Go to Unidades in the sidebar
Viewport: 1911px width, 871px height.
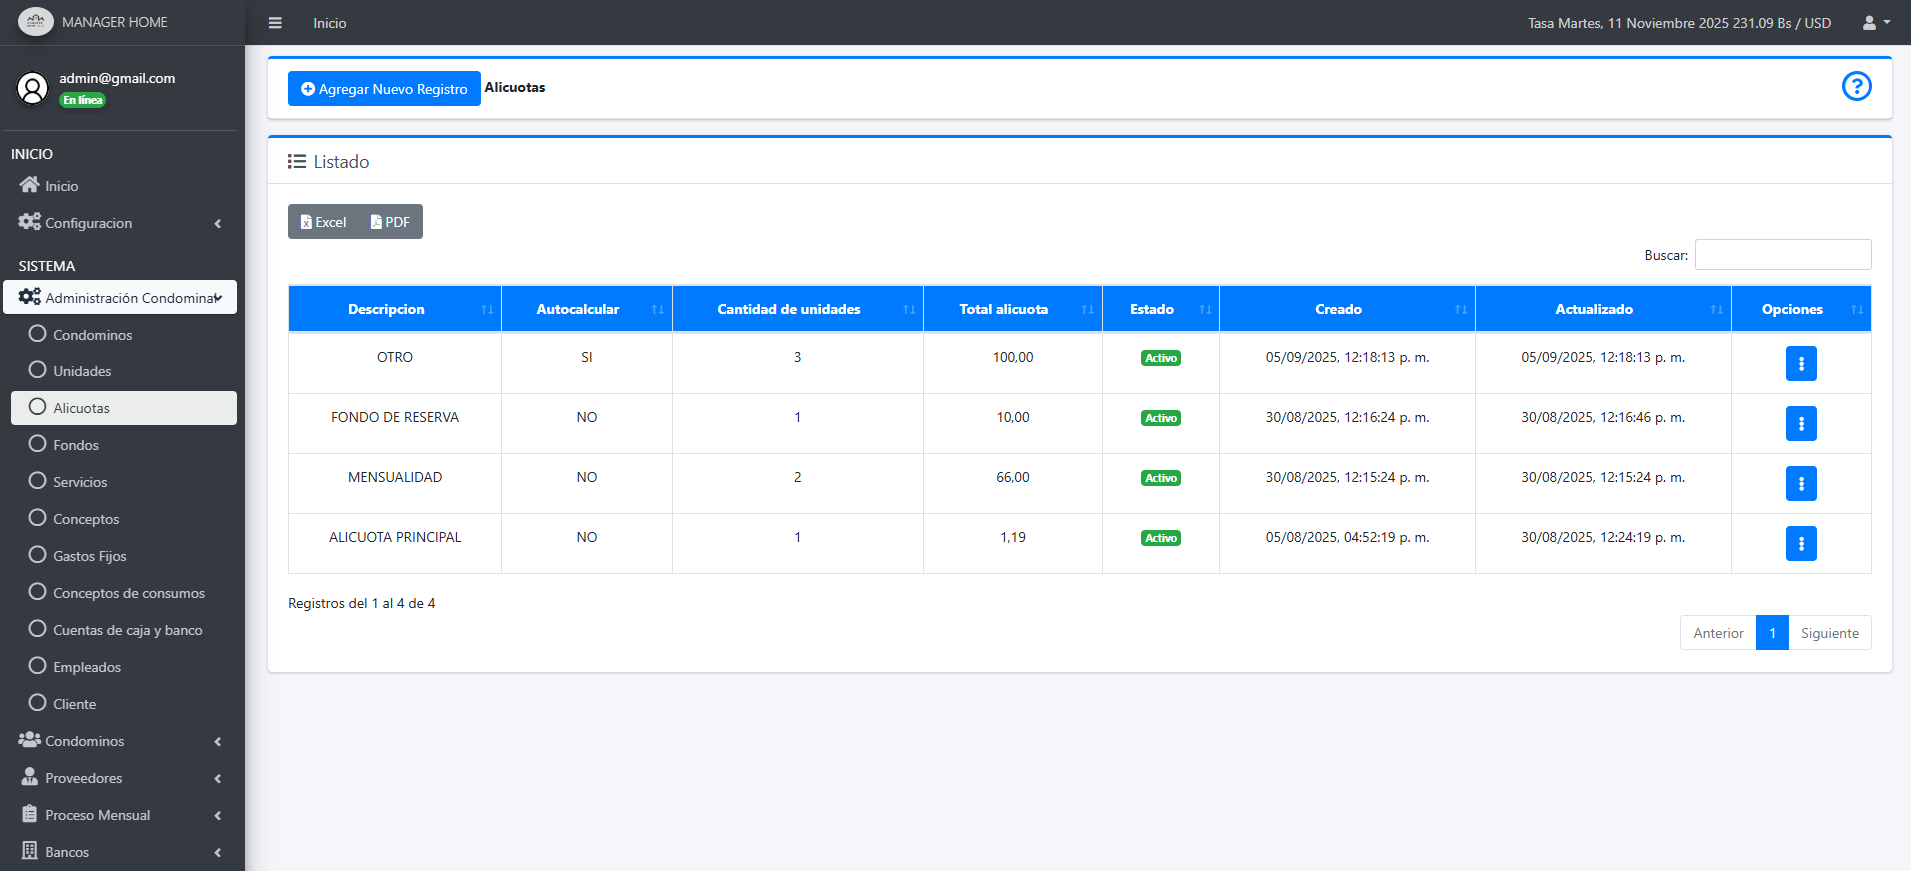(x=82, y=371)
